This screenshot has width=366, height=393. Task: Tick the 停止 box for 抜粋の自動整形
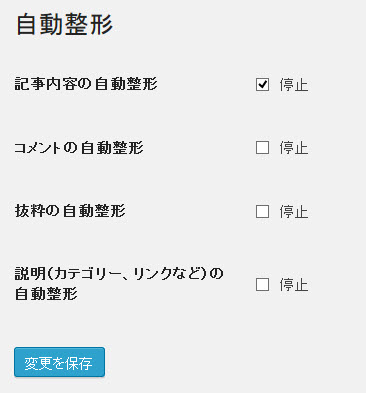tap(262, 211)
